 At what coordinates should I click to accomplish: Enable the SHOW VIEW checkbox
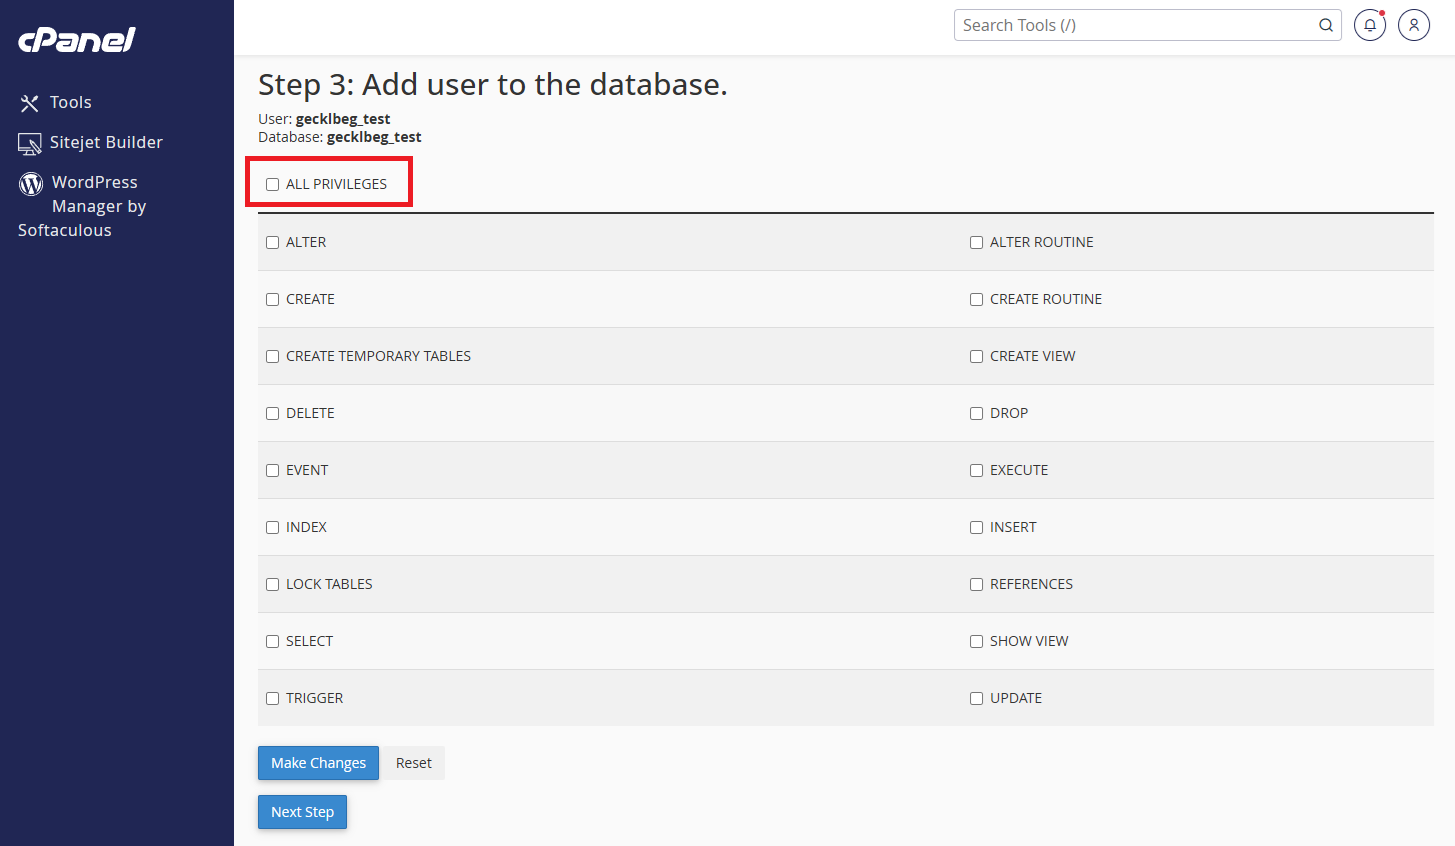click(976, 641)
